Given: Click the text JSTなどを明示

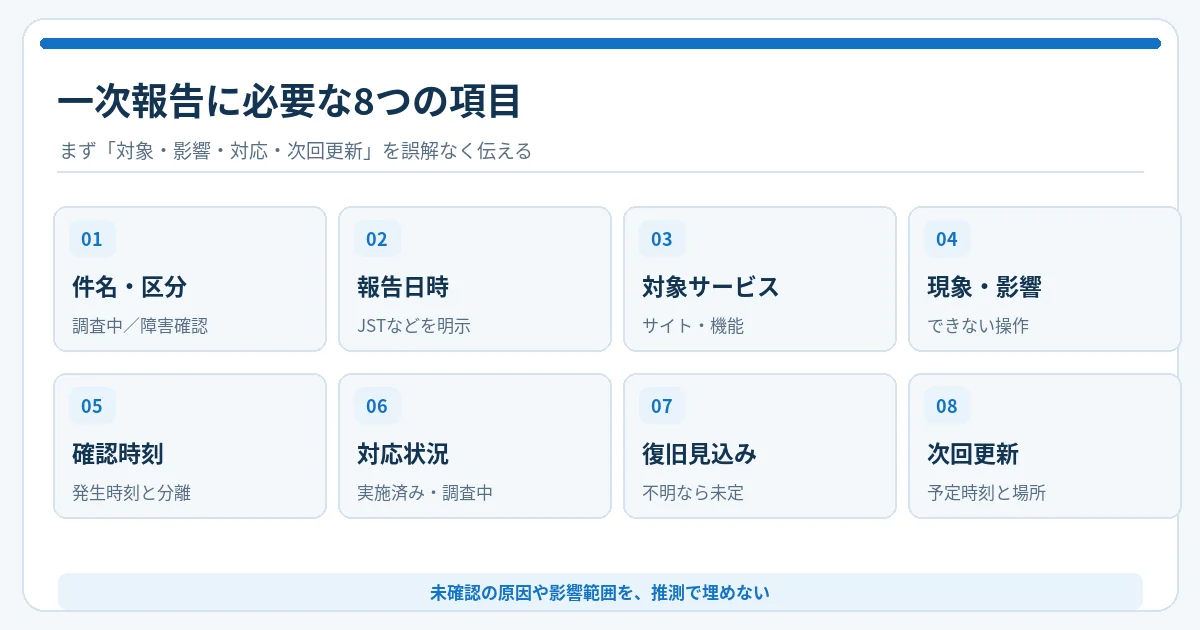Looking at the screenshot, I should pos(414,326).
